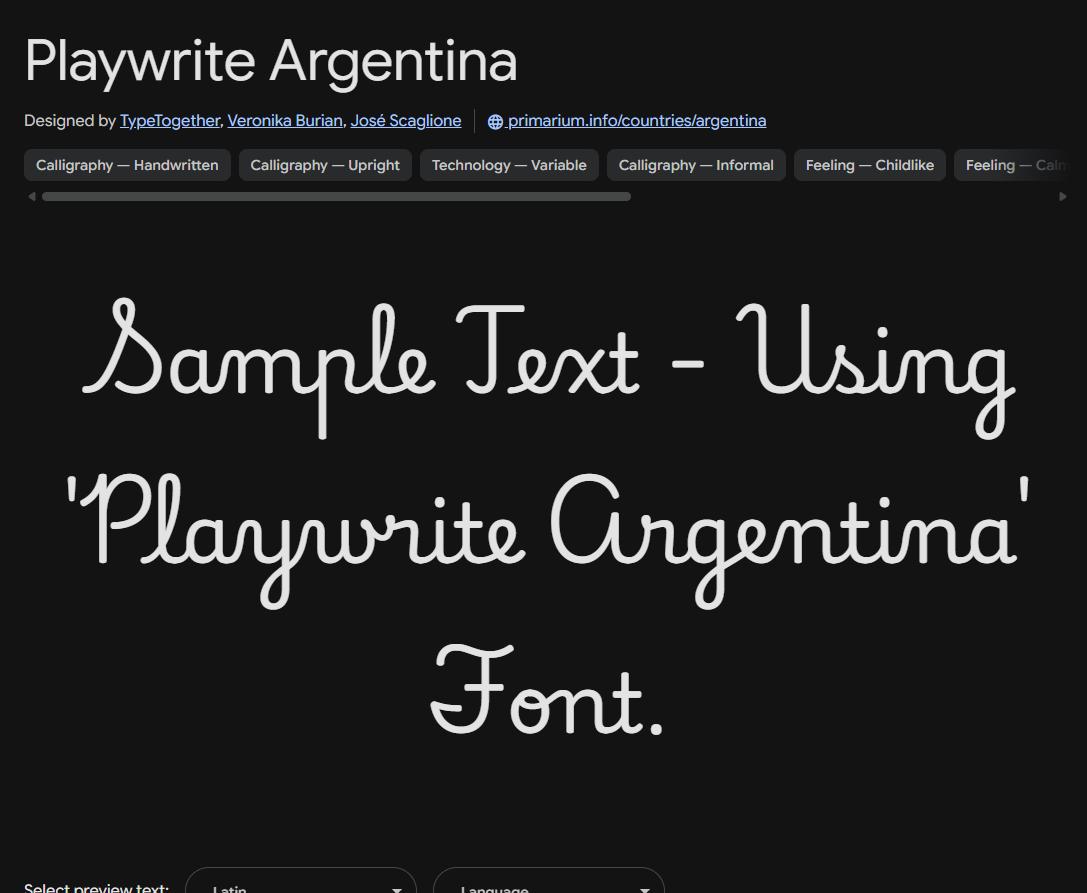Visit primarium.info/countries/argentina link
The image size is (1087, 893).
(636, 121)
